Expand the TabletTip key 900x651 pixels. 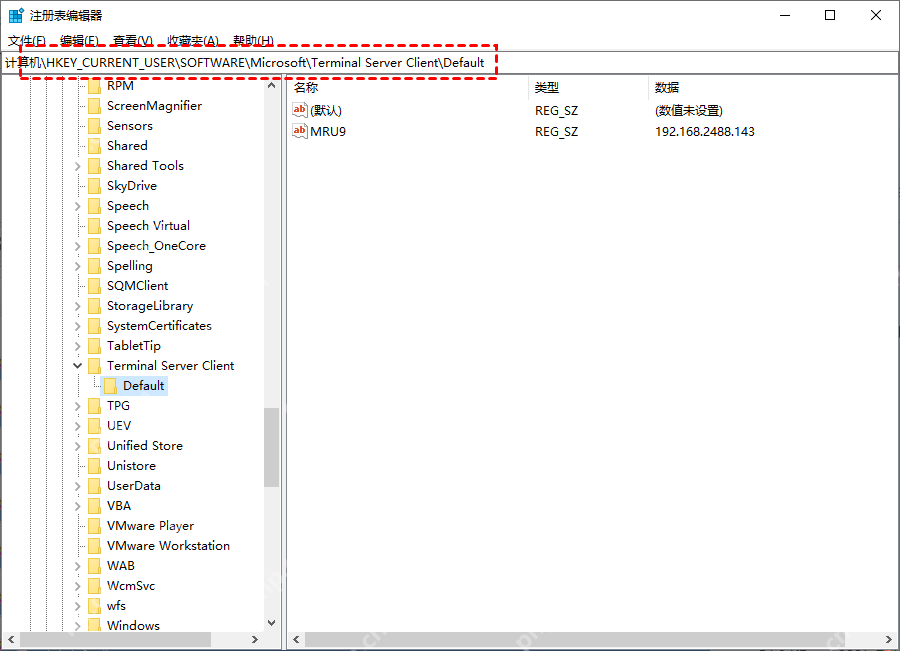tap(77, 346)
